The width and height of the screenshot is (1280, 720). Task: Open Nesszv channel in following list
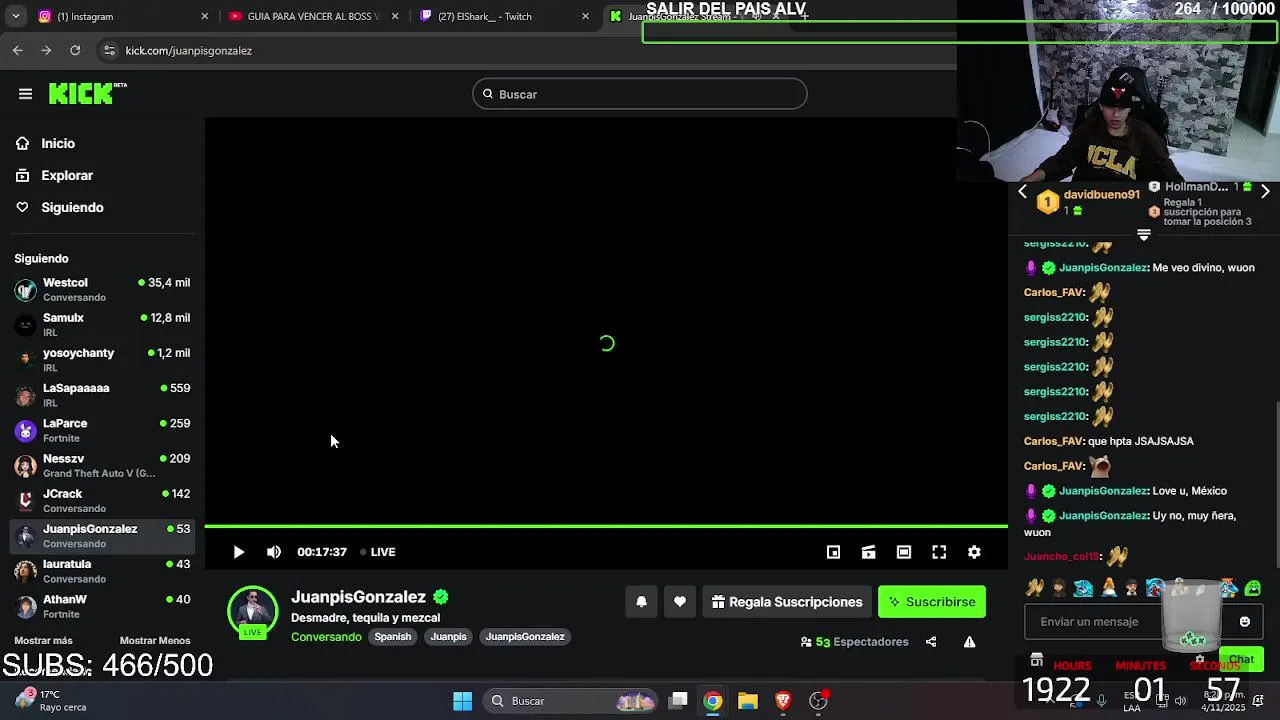pyautogui.click(x=102, y=466)
